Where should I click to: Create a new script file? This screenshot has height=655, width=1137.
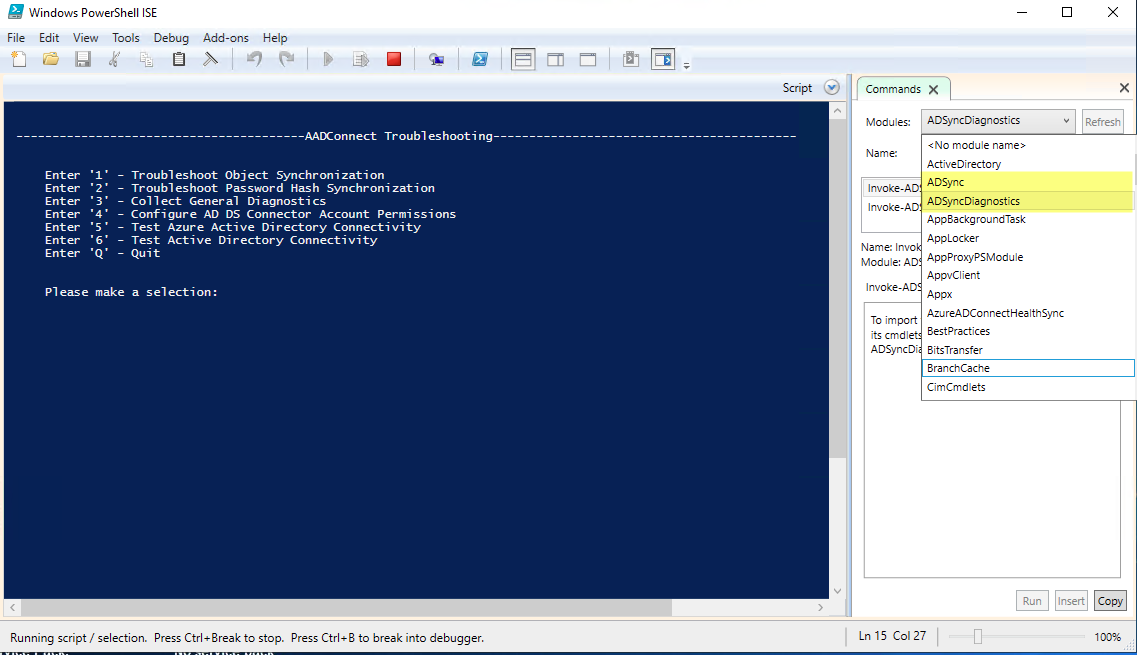pyautogui.click(x=19, y=59)
